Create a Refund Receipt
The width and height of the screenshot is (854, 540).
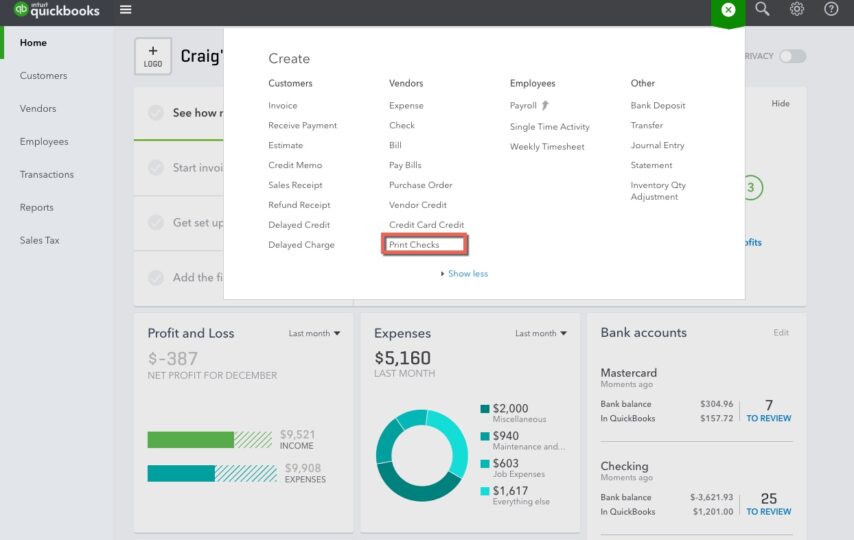click(299, 205)
